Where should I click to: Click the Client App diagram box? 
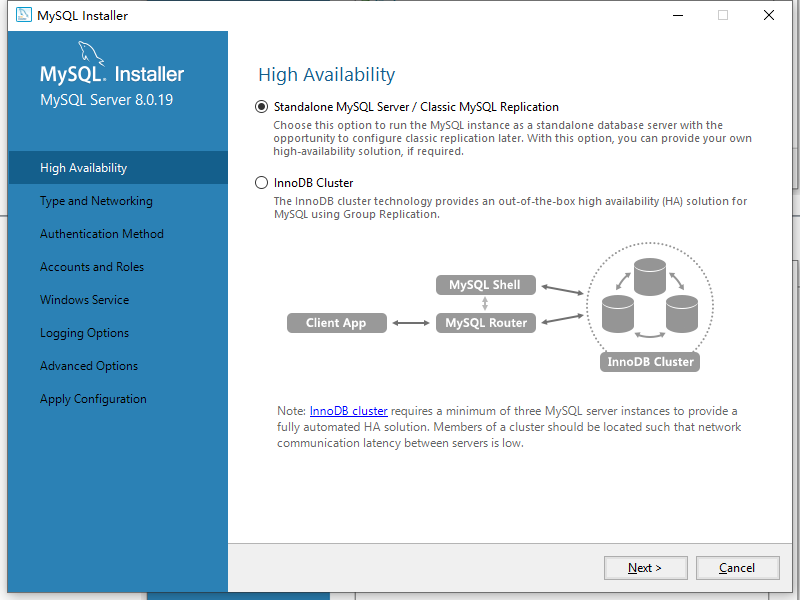pyautogui.click(x=337, y=323)
